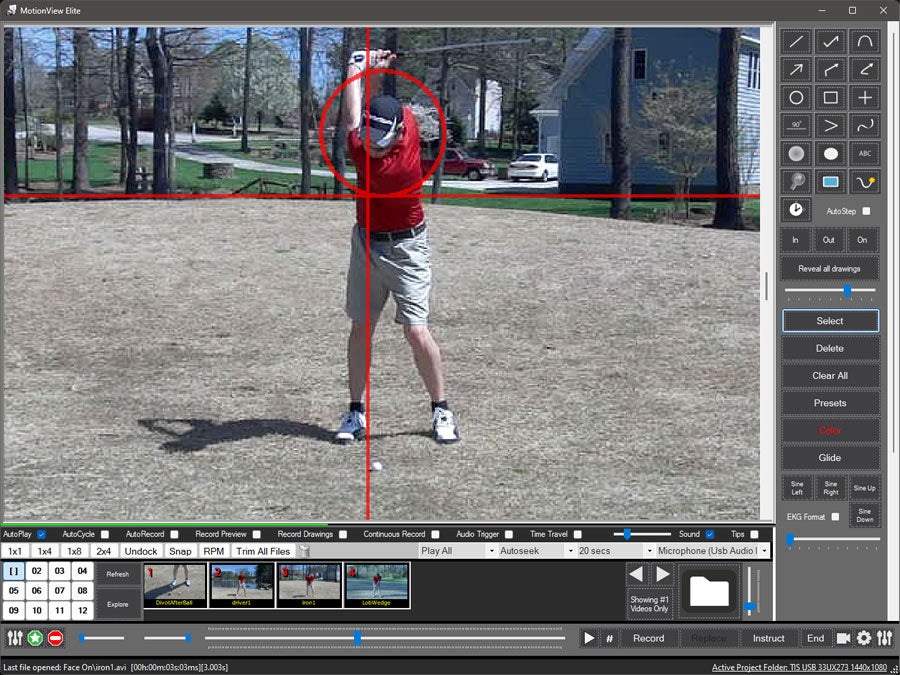Open the clock timer tool
The width and height of the screenshot is (900, 675).
click(x=796, y=210)
